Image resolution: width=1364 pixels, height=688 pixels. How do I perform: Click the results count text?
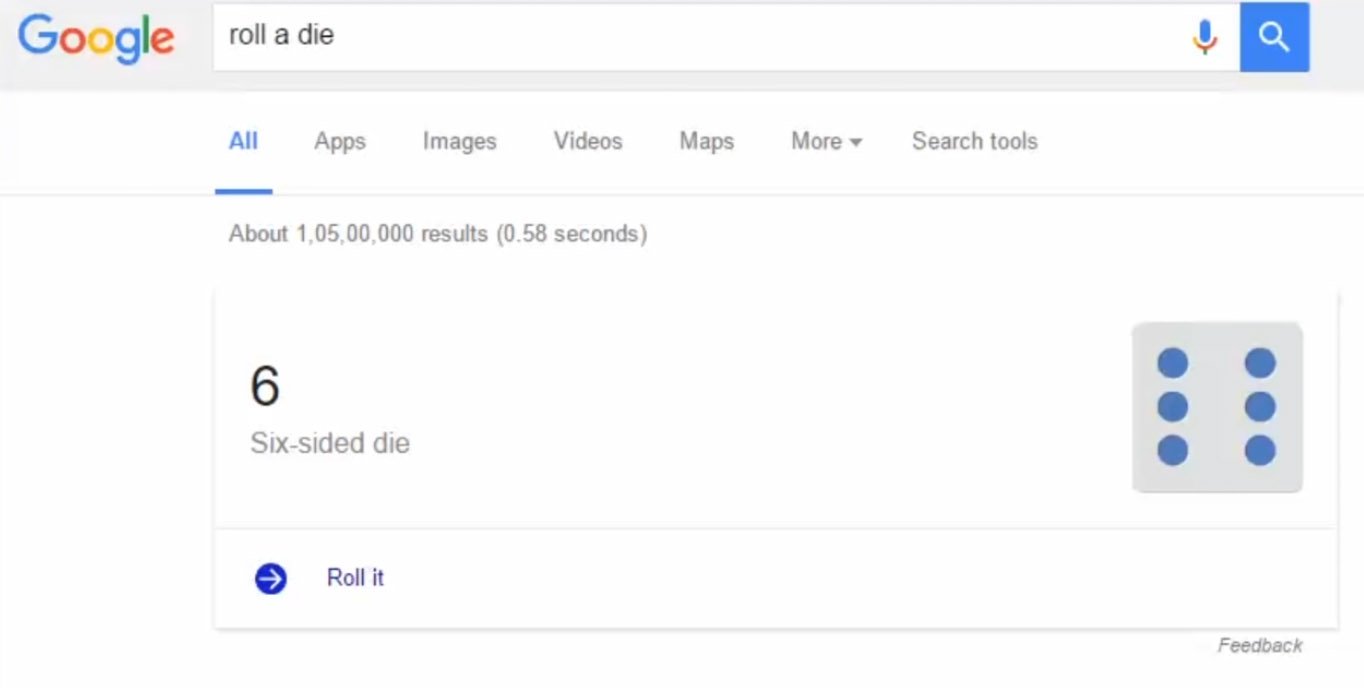tap(437, 234)
